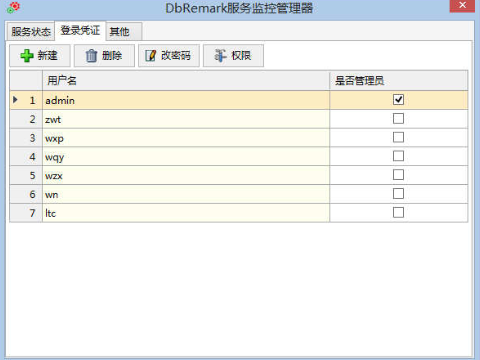Click the green plus icon for 新建
Image resolution: width=480 pixels, height=360 pixels.
click(x=27, y=56)
